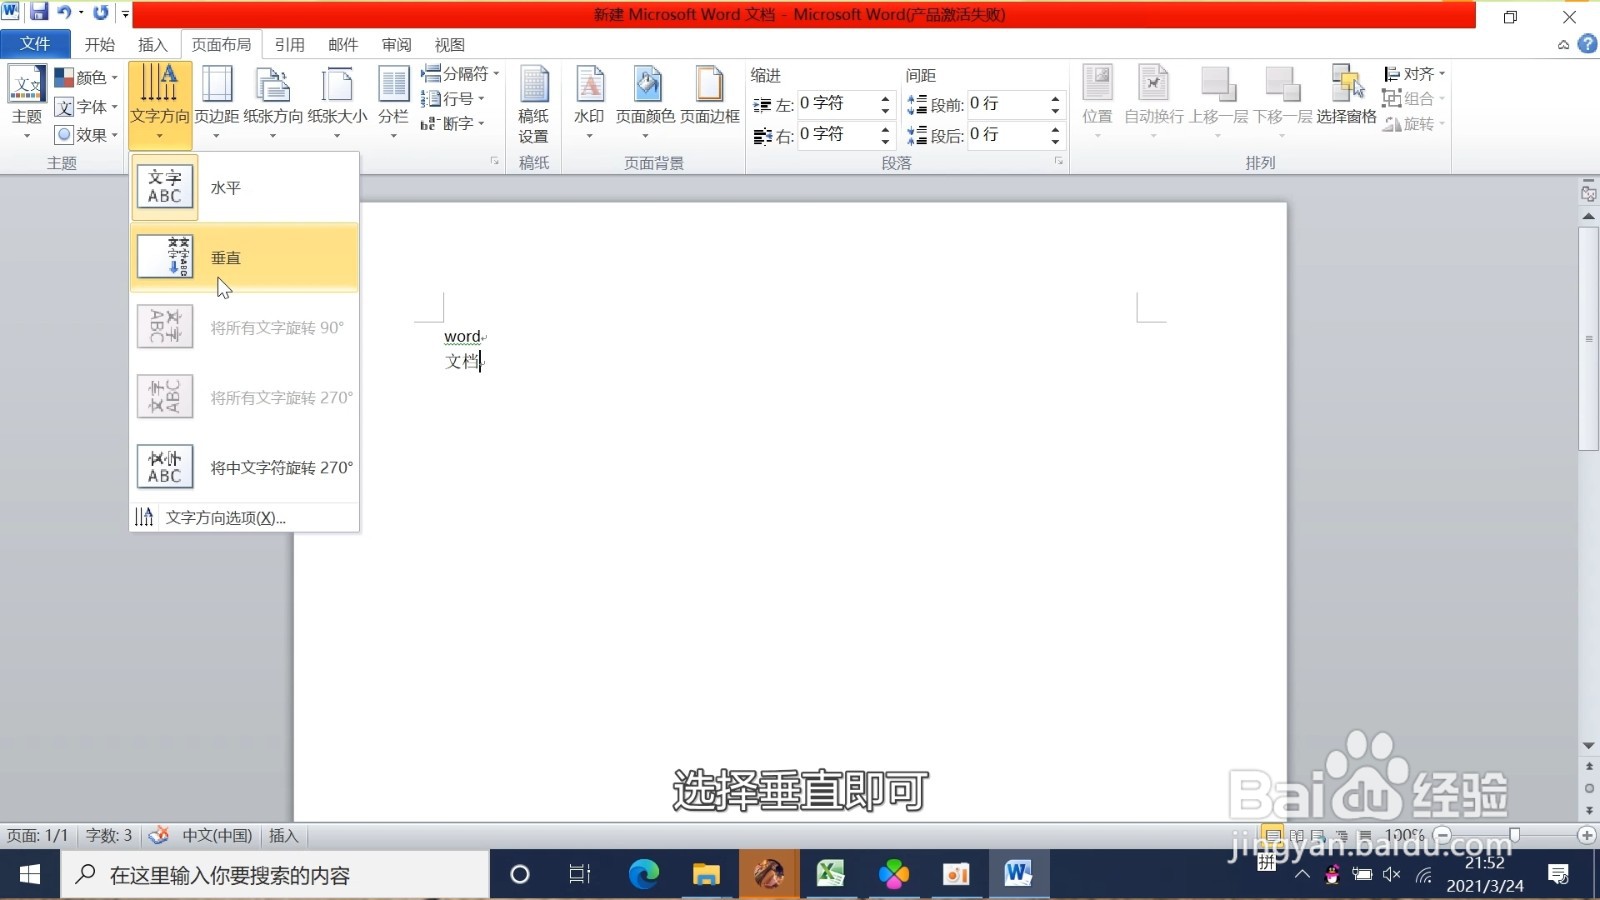Click the left indent (左) input field
Viewport: 1600px width, 900px height.
[x=836, y=104]
